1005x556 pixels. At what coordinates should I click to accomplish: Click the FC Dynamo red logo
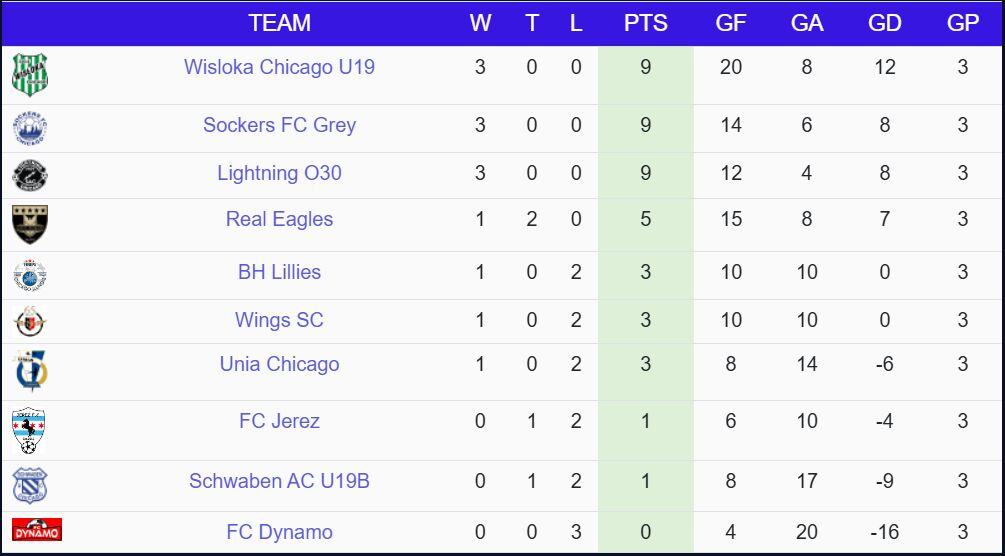37,530
